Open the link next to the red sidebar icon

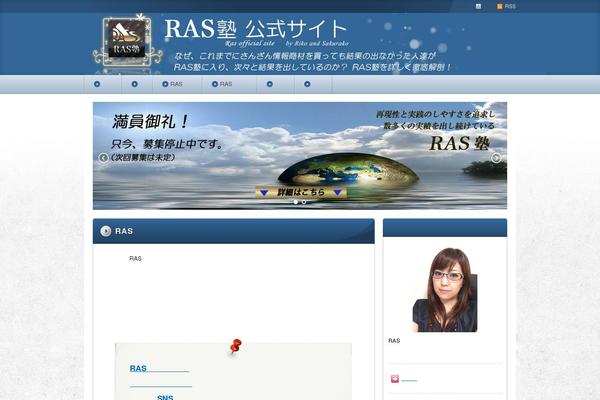409,380
